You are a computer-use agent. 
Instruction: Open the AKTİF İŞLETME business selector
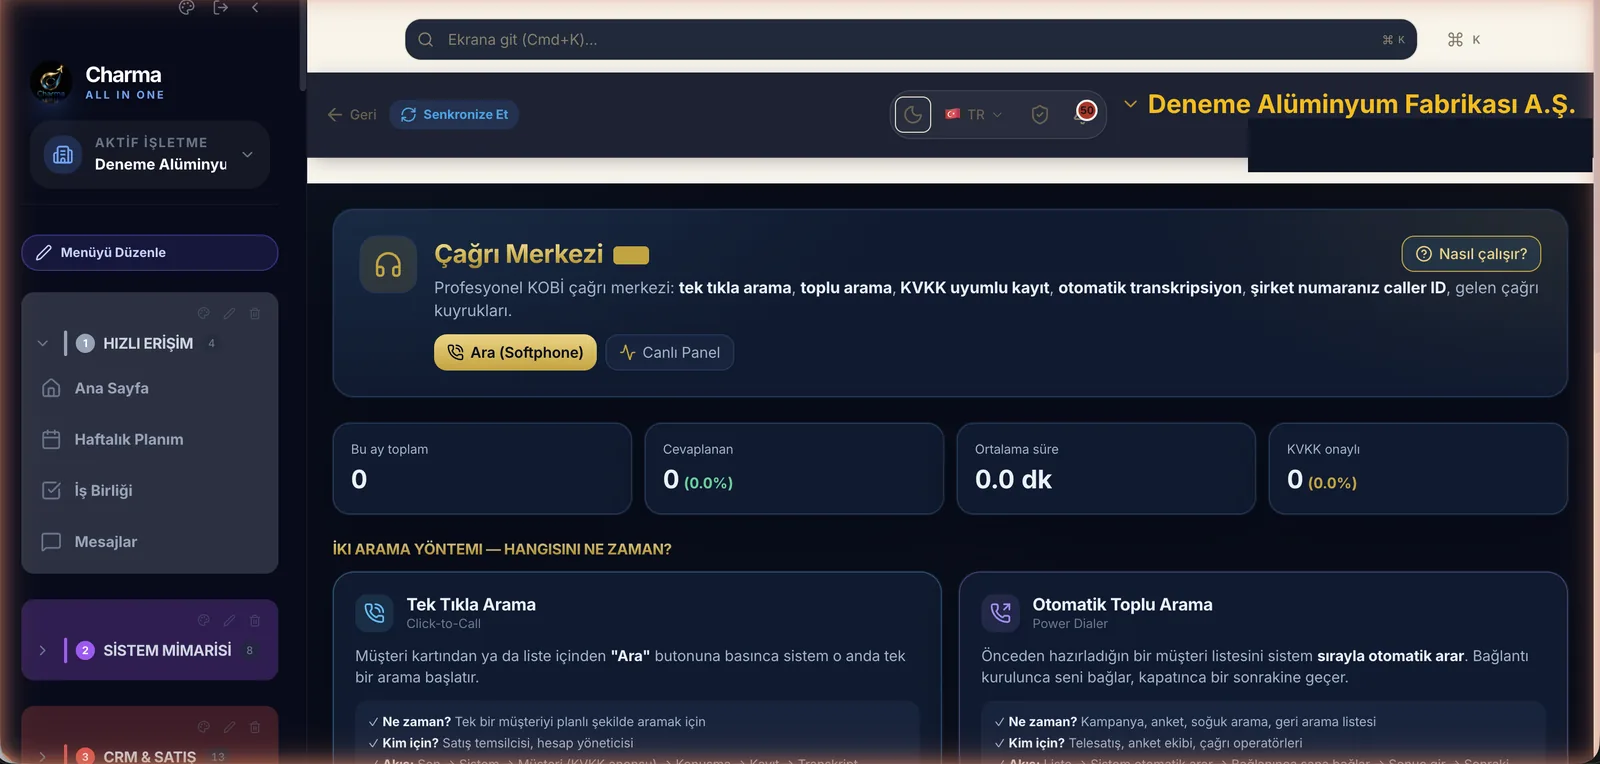point(150,154)
